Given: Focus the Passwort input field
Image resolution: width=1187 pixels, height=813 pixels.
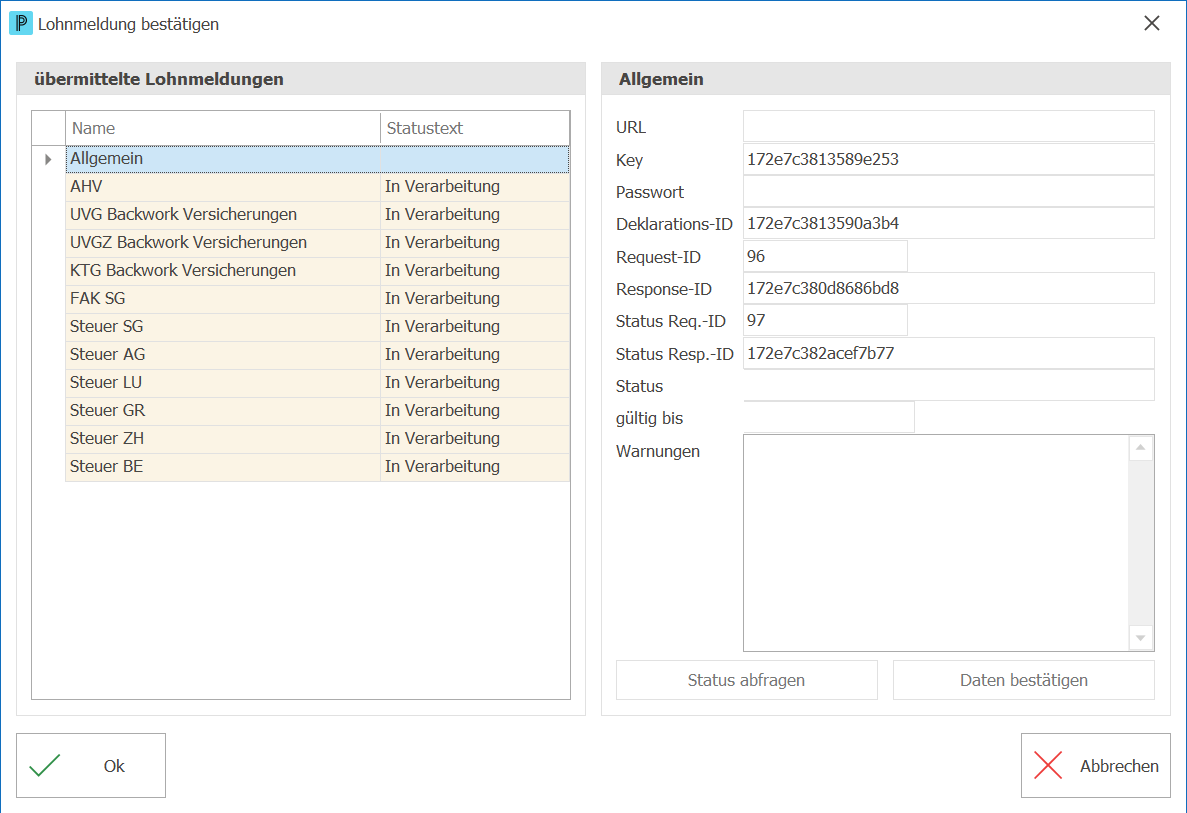Looking at the screenshot, I should click(x=949, y=192).
